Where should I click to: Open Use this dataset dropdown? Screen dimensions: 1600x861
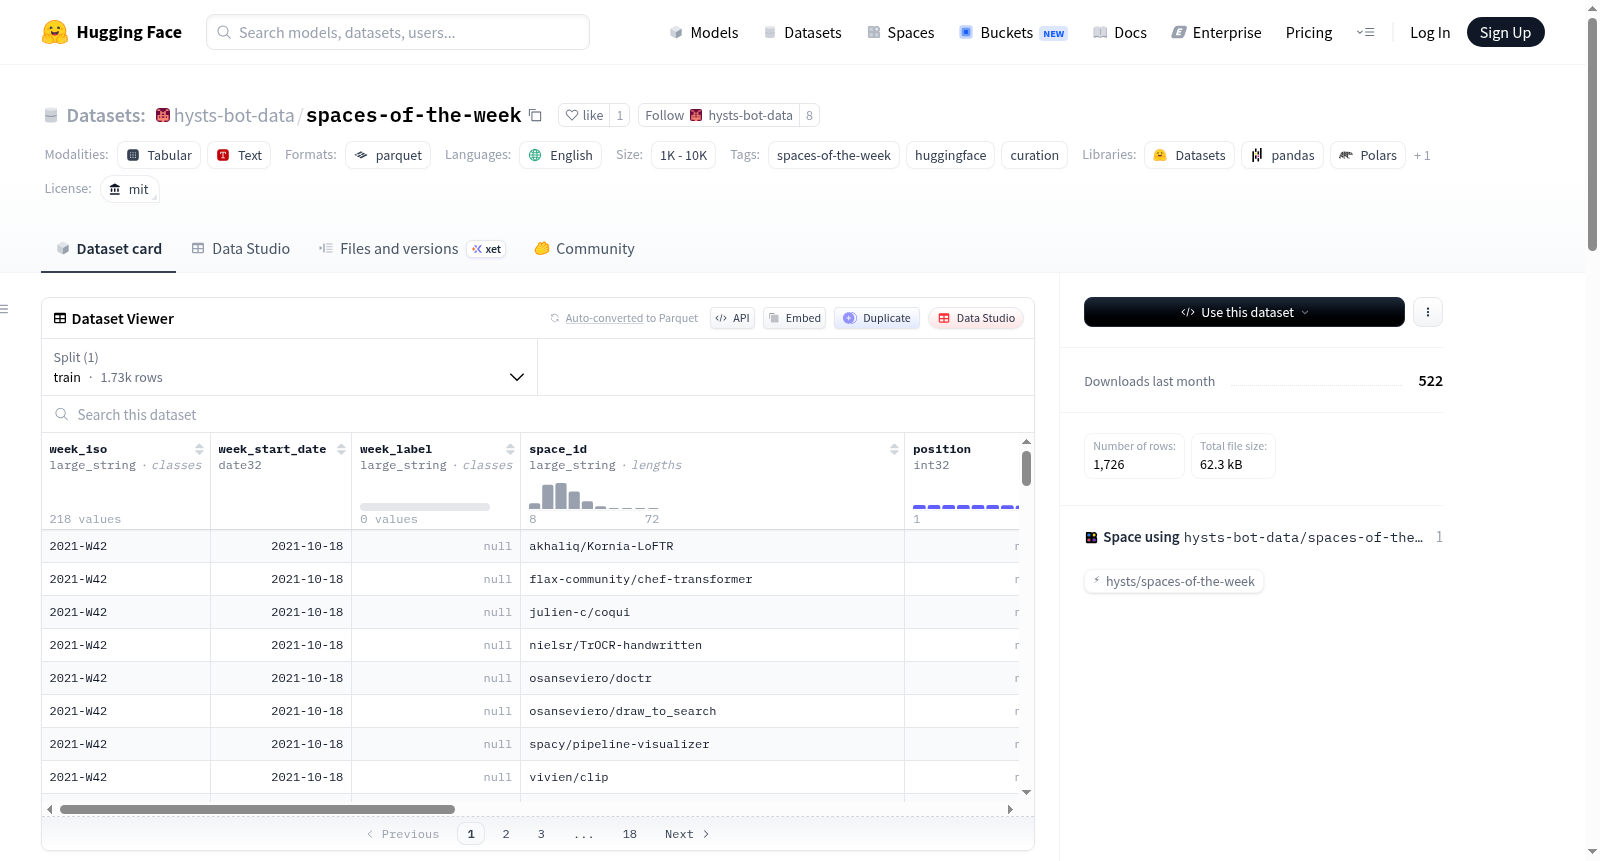click(1244, 312)
